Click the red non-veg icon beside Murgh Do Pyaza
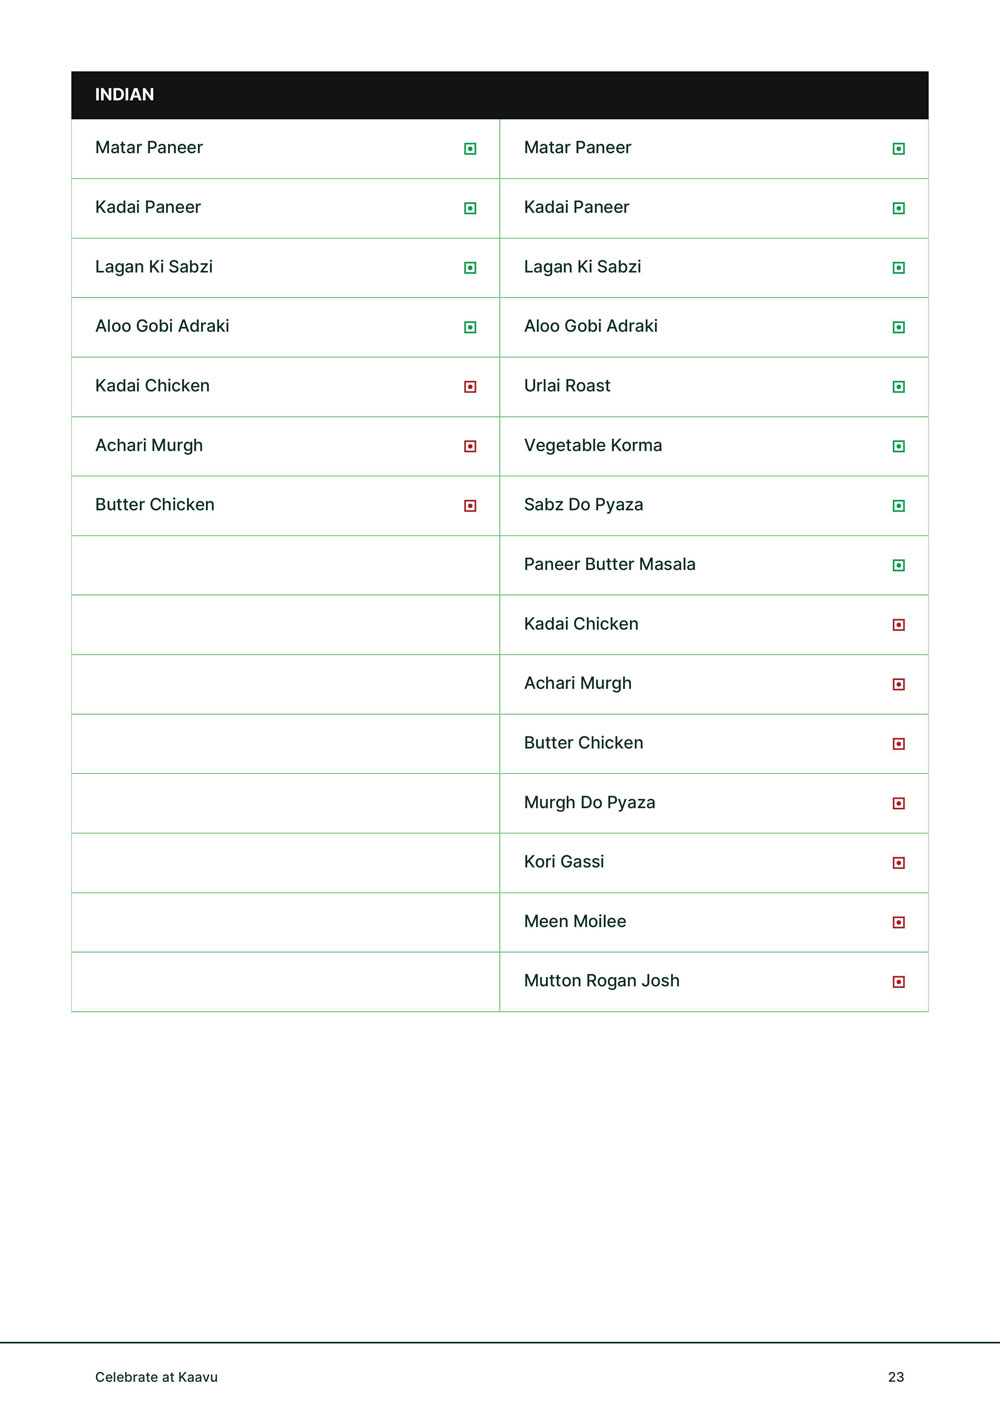This screenshot has height=1414, width=1000. coord(899,803)
